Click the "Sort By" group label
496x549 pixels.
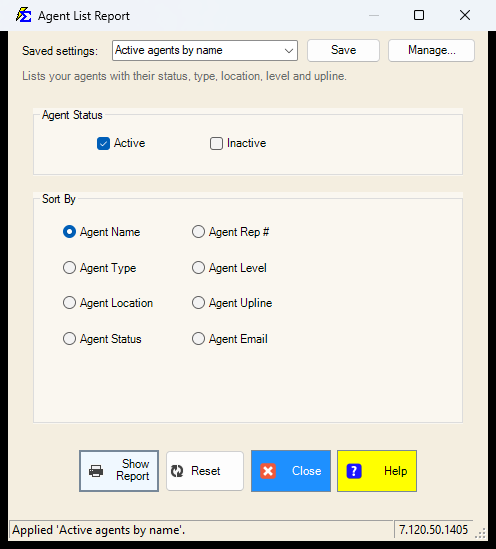tap(59, 199)
